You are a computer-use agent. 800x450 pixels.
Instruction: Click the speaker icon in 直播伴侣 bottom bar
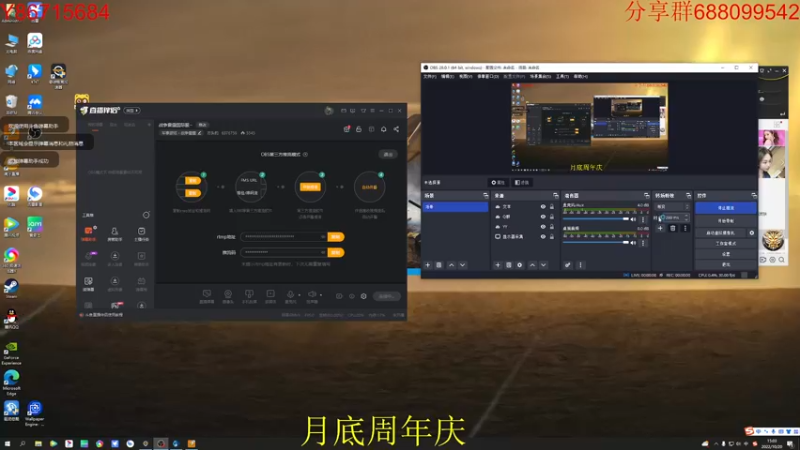pos(312,295)
